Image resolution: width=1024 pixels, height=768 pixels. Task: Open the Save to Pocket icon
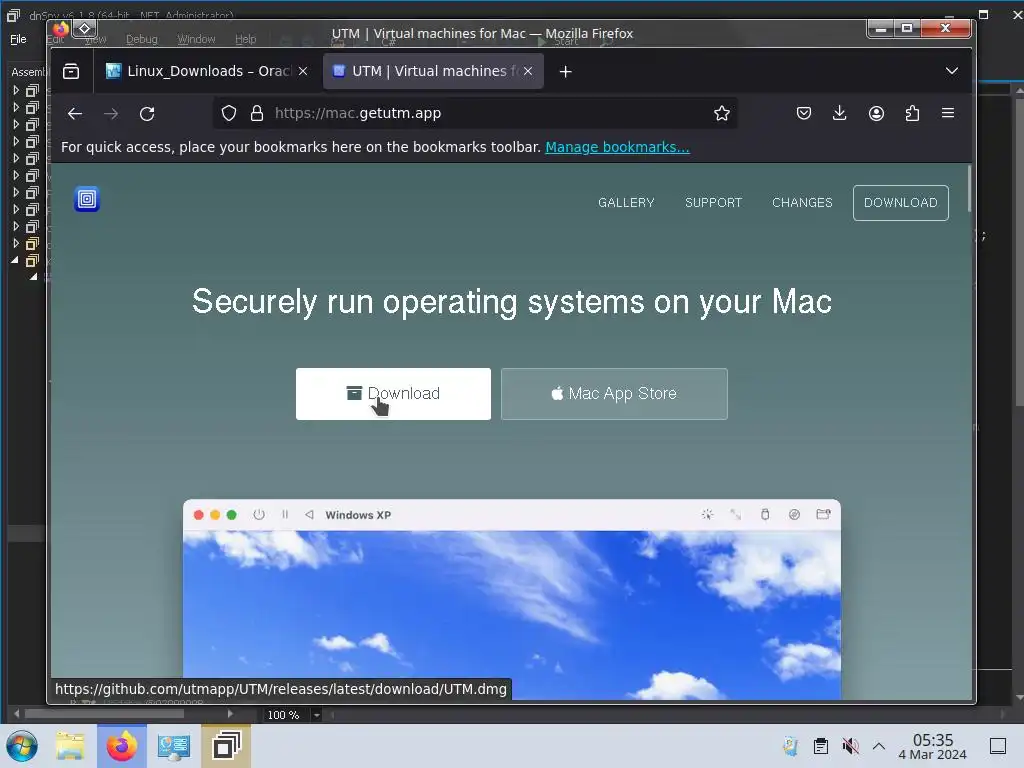pos(804,114)
